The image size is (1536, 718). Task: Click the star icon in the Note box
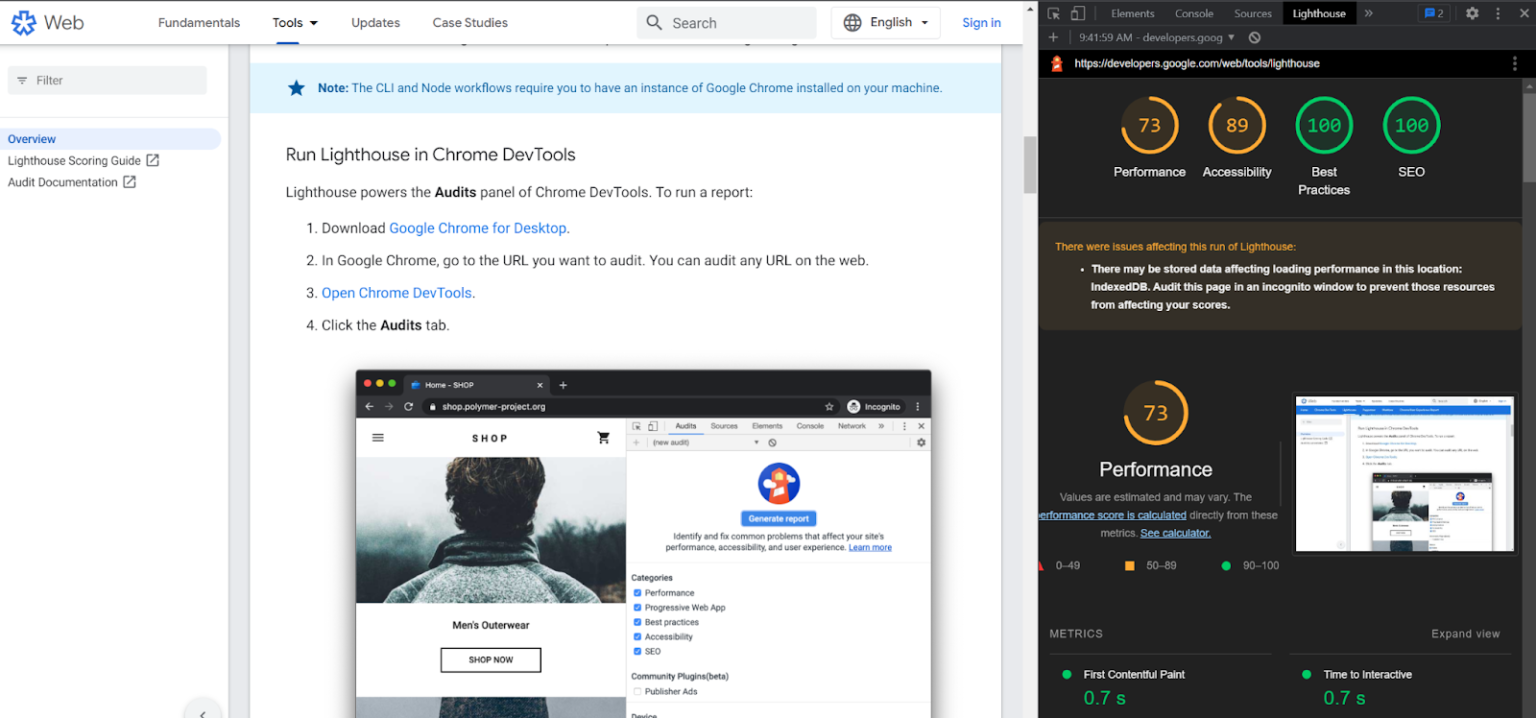point(296,88)
